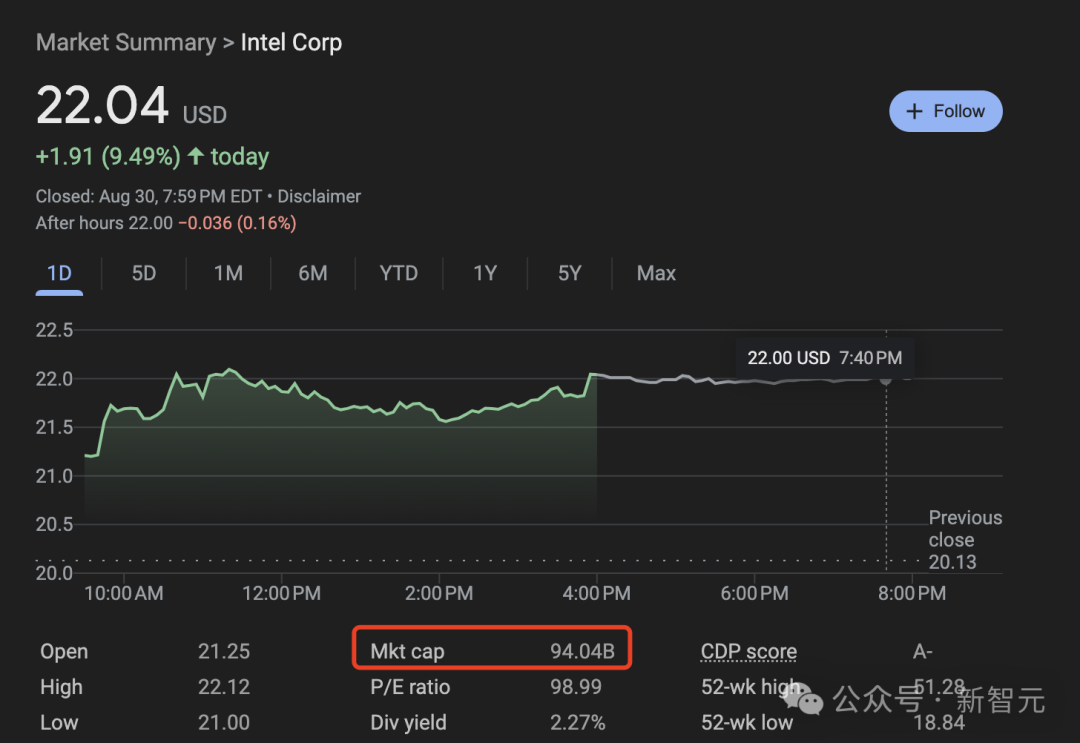Select the 1D time range tab
Screen dimensions: 1080x743
(59, 273)
